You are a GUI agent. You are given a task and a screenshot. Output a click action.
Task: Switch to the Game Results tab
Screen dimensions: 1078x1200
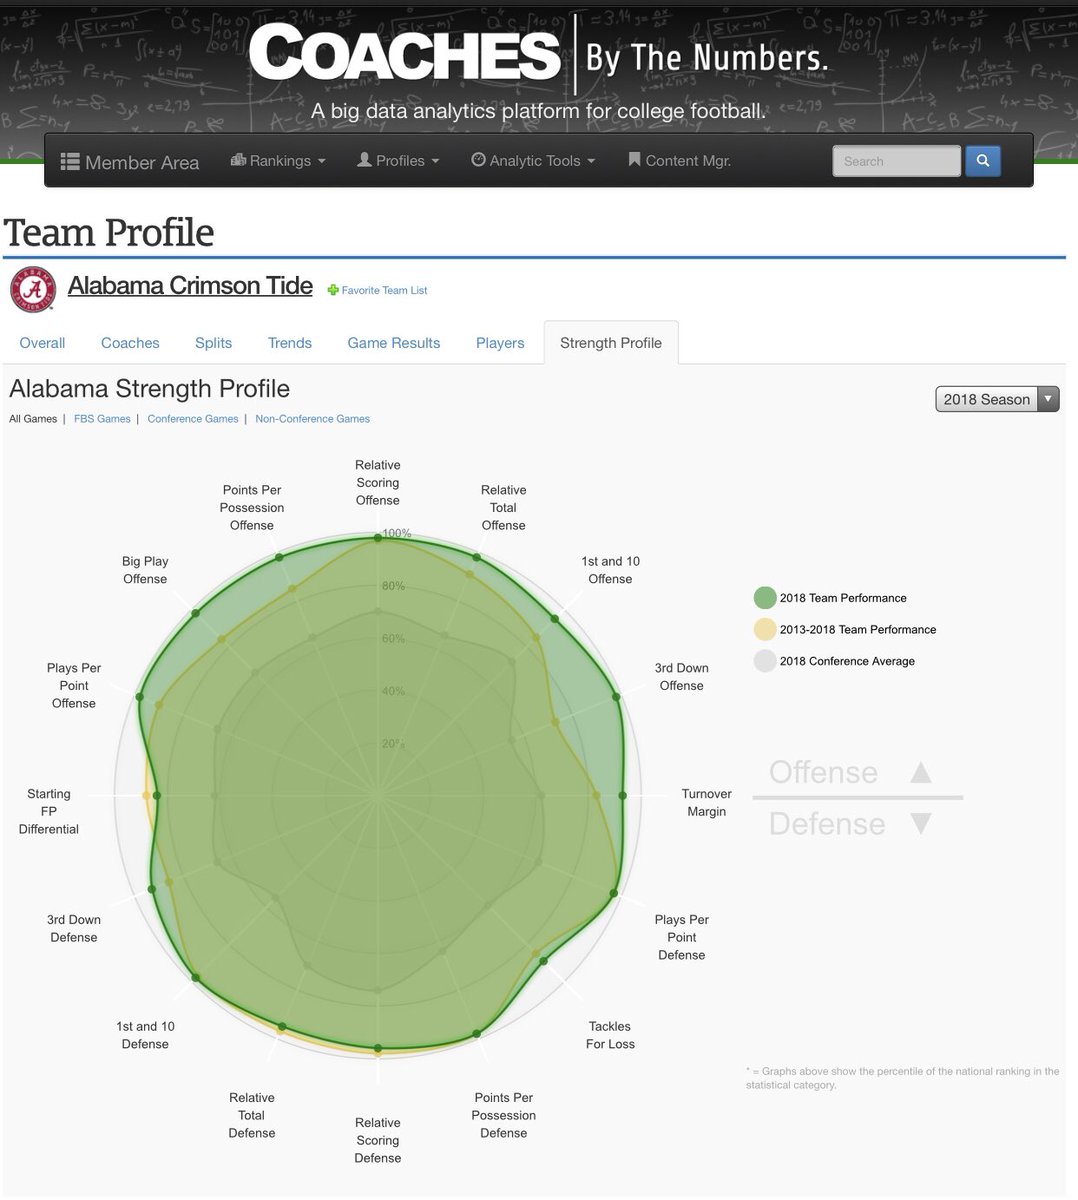[394, 343]
